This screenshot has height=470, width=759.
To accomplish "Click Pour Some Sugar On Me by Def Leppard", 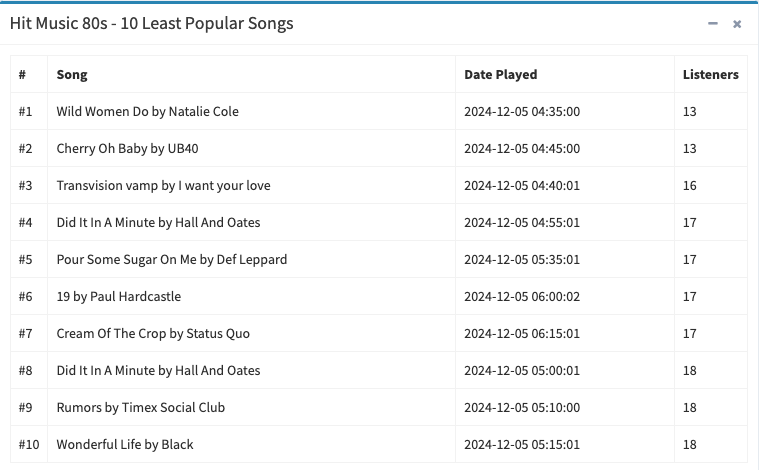I will (x=172, y=259).
